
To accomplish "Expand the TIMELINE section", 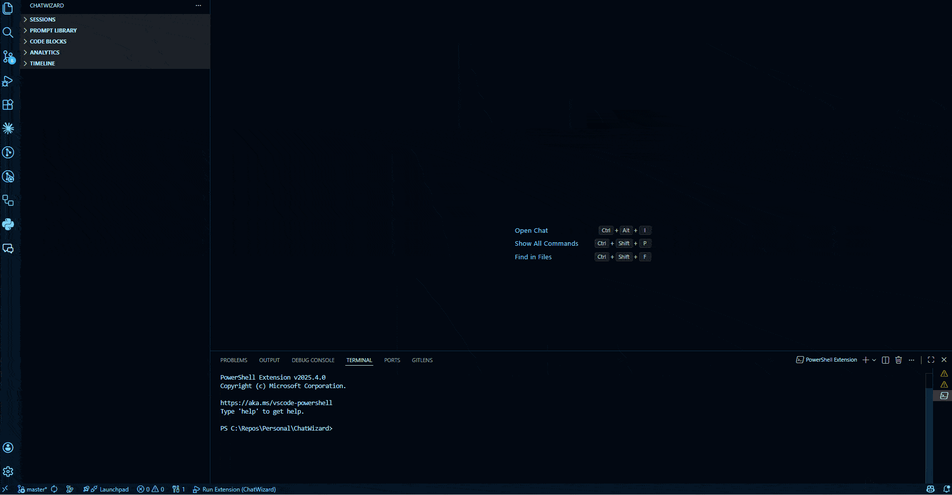I will click(x=115, y=63).
